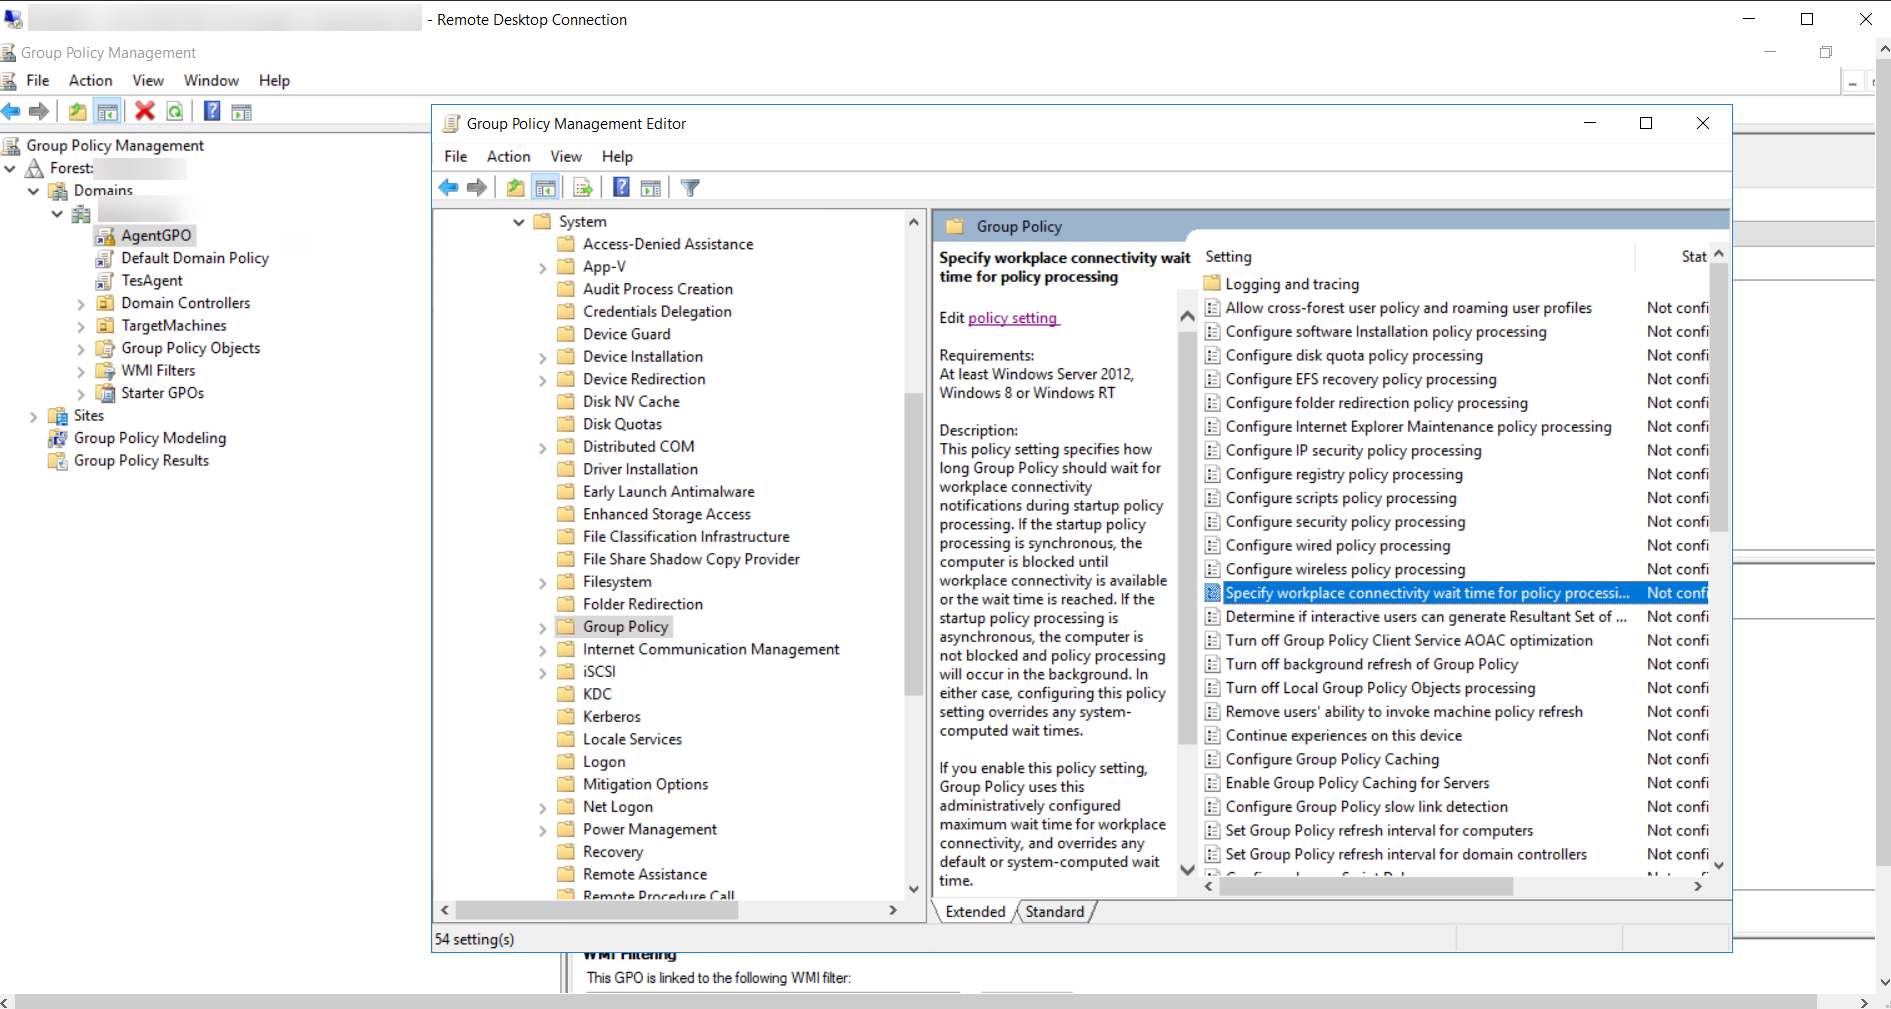
Task: Click the Editor's blue Back arrow
Action: (448, 188)
